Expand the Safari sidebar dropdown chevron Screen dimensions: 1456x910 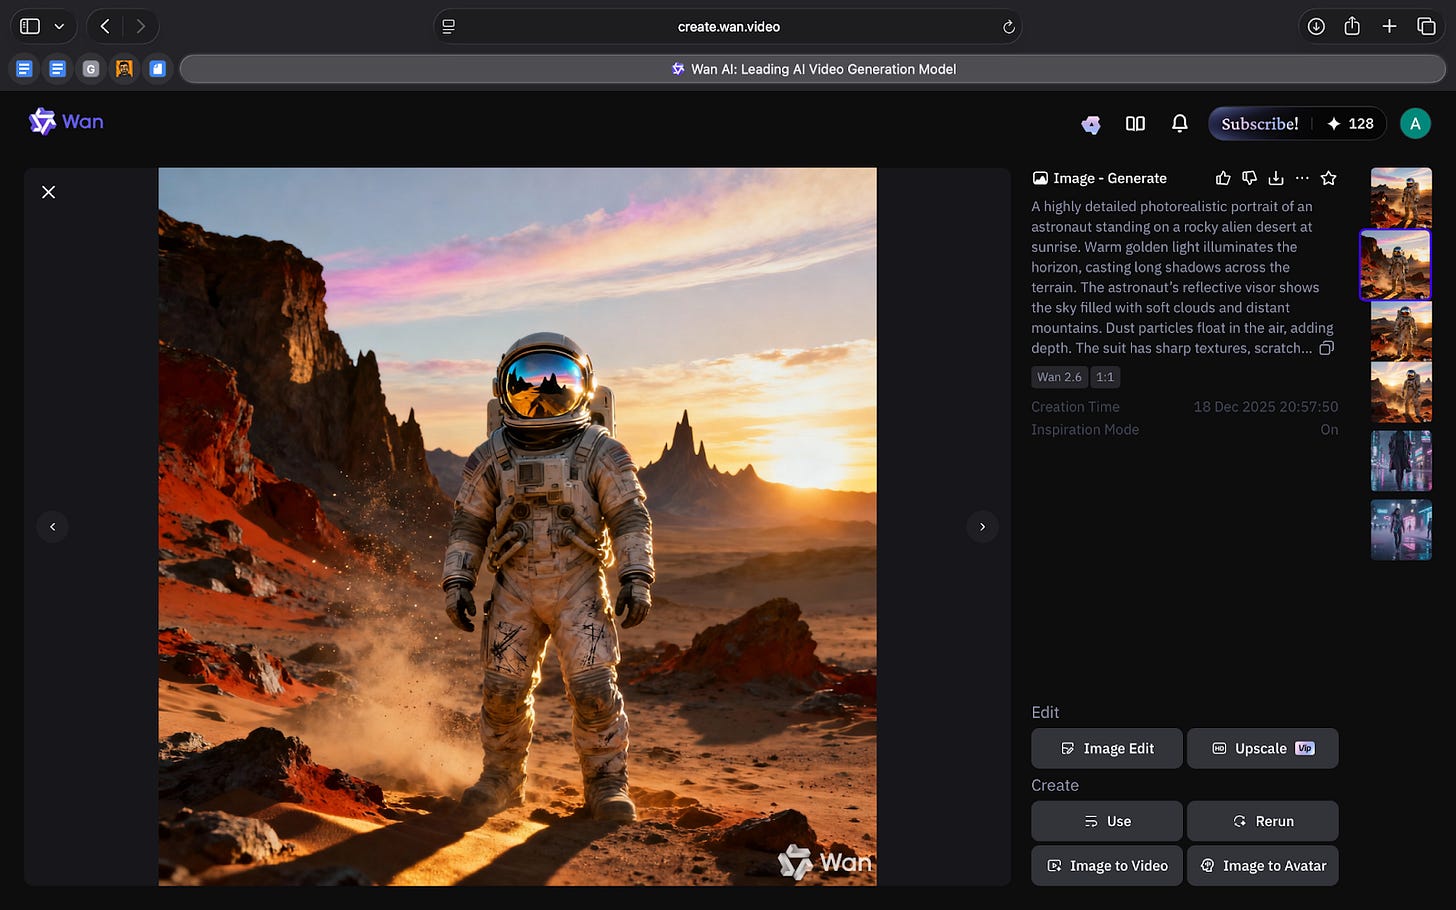click(x=59, y=27)
